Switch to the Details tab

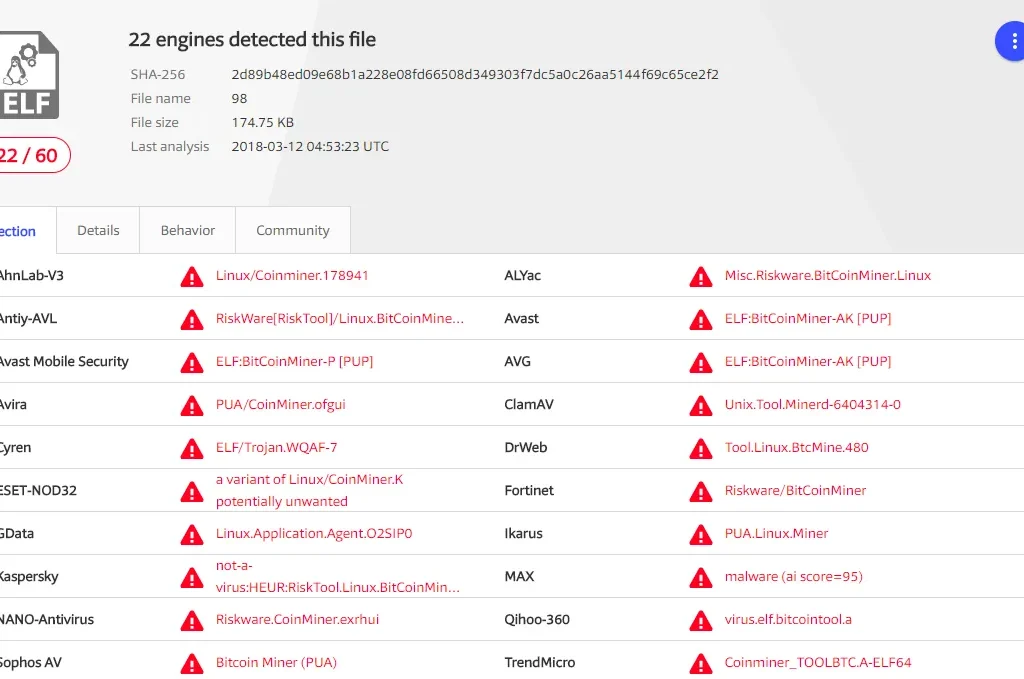[x=98, y=230]
